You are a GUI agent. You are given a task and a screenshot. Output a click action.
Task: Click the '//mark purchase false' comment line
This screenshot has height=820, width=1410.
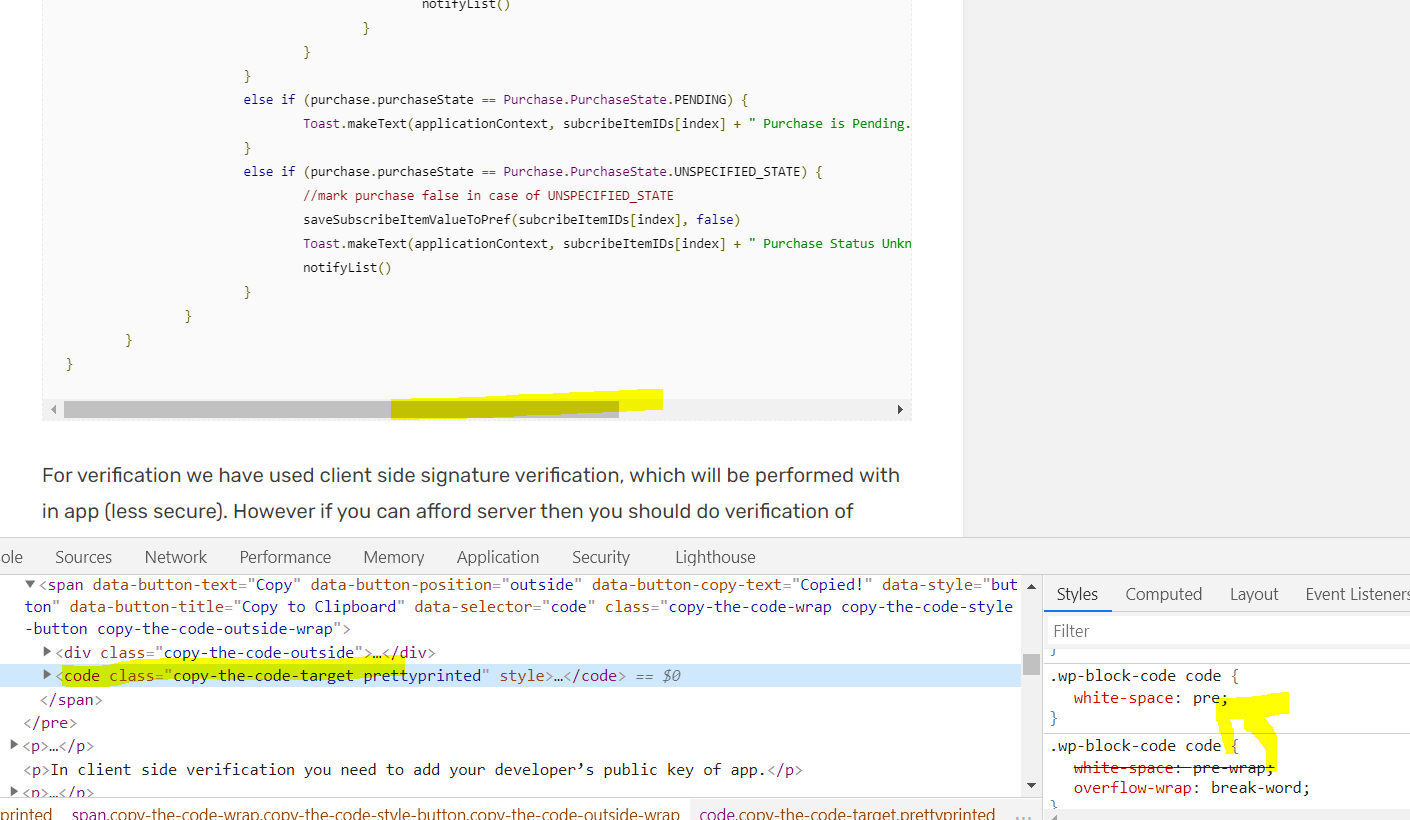488,195
